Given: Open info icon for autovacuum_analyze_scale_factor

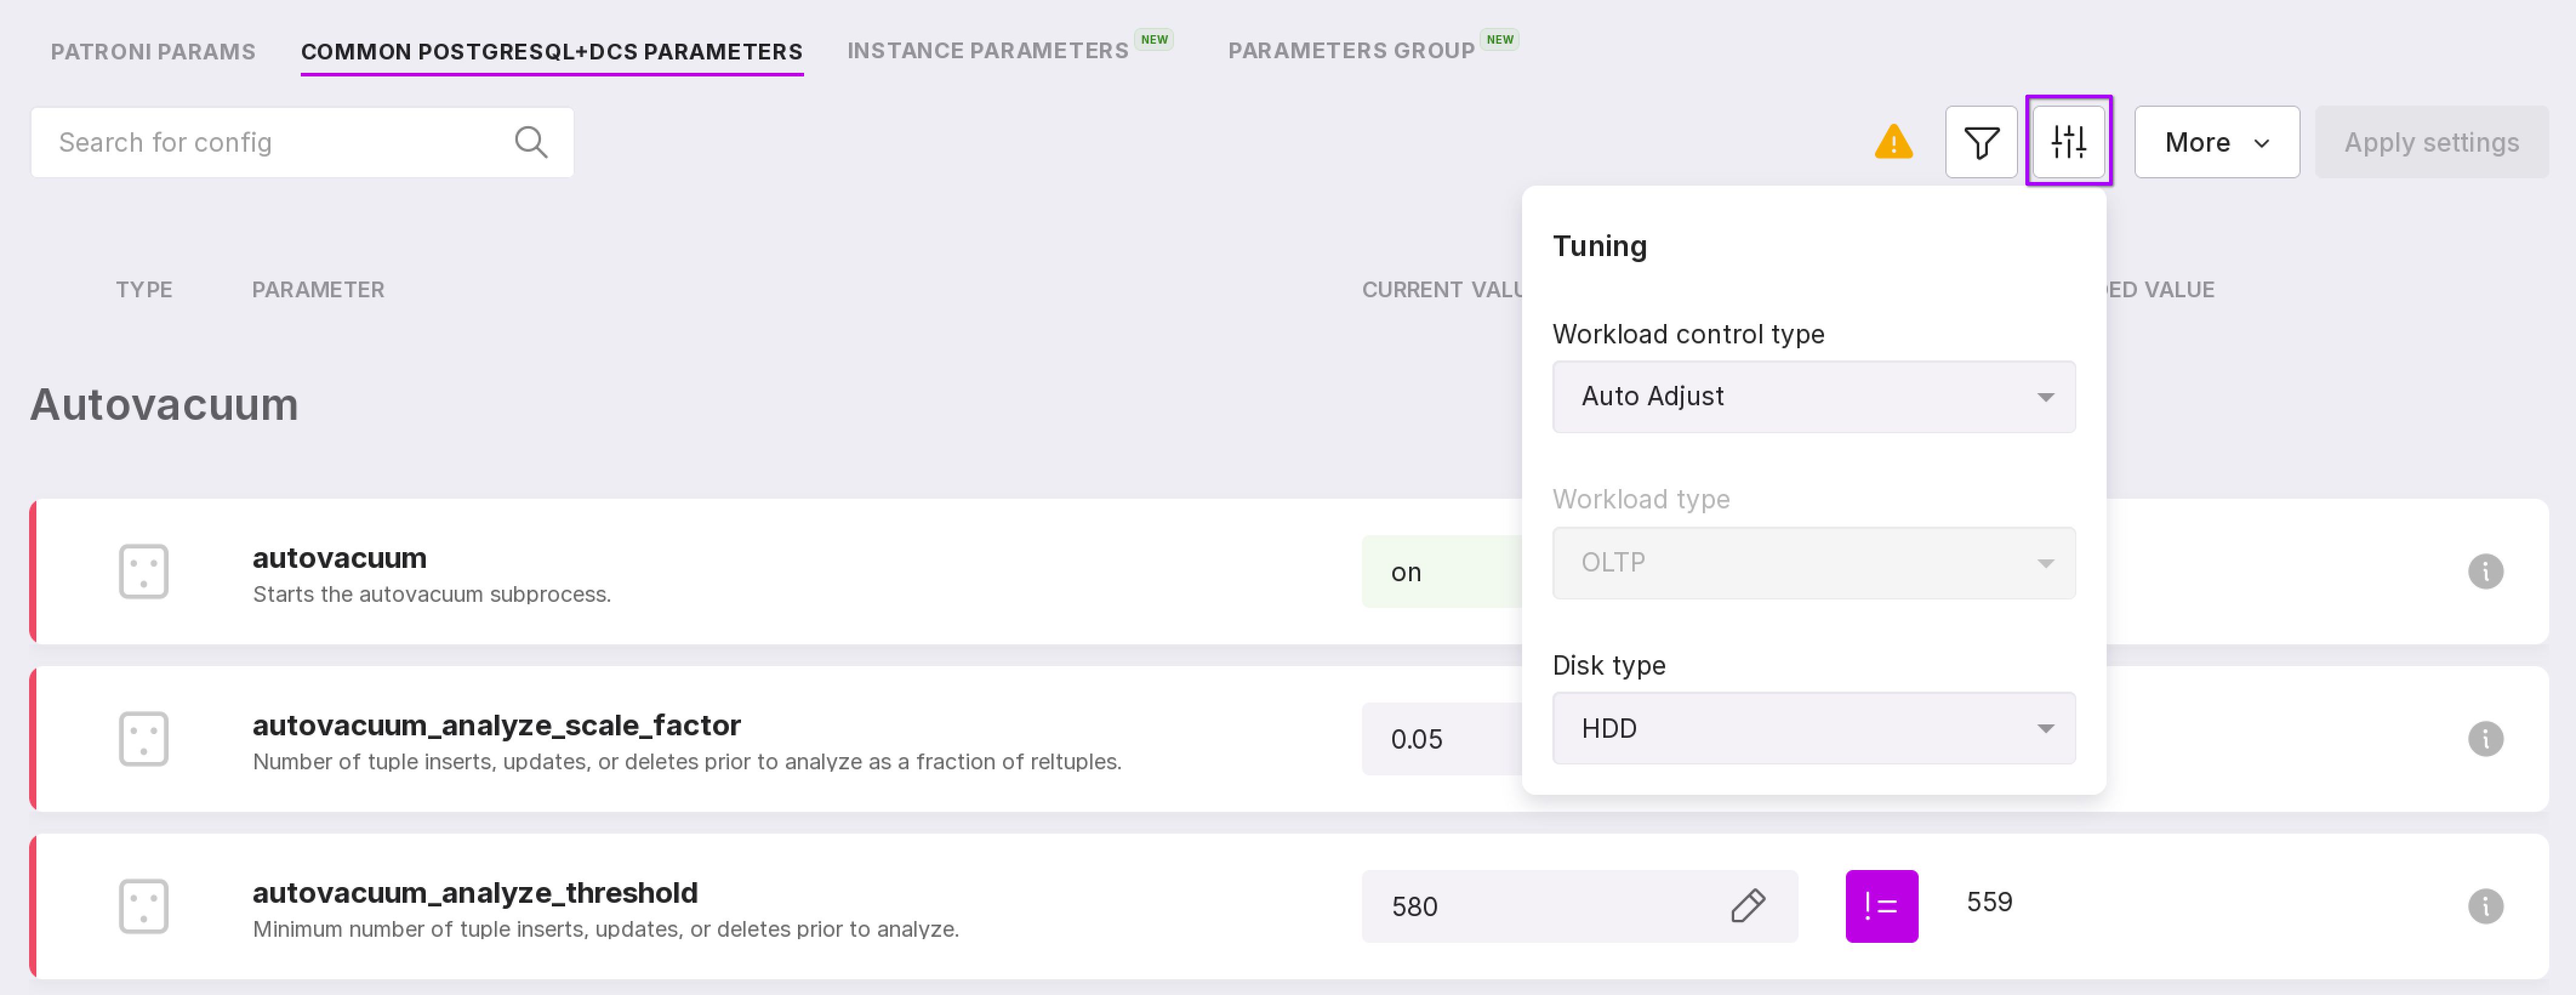Looking at the screenshot, I should coord(2485,739).
